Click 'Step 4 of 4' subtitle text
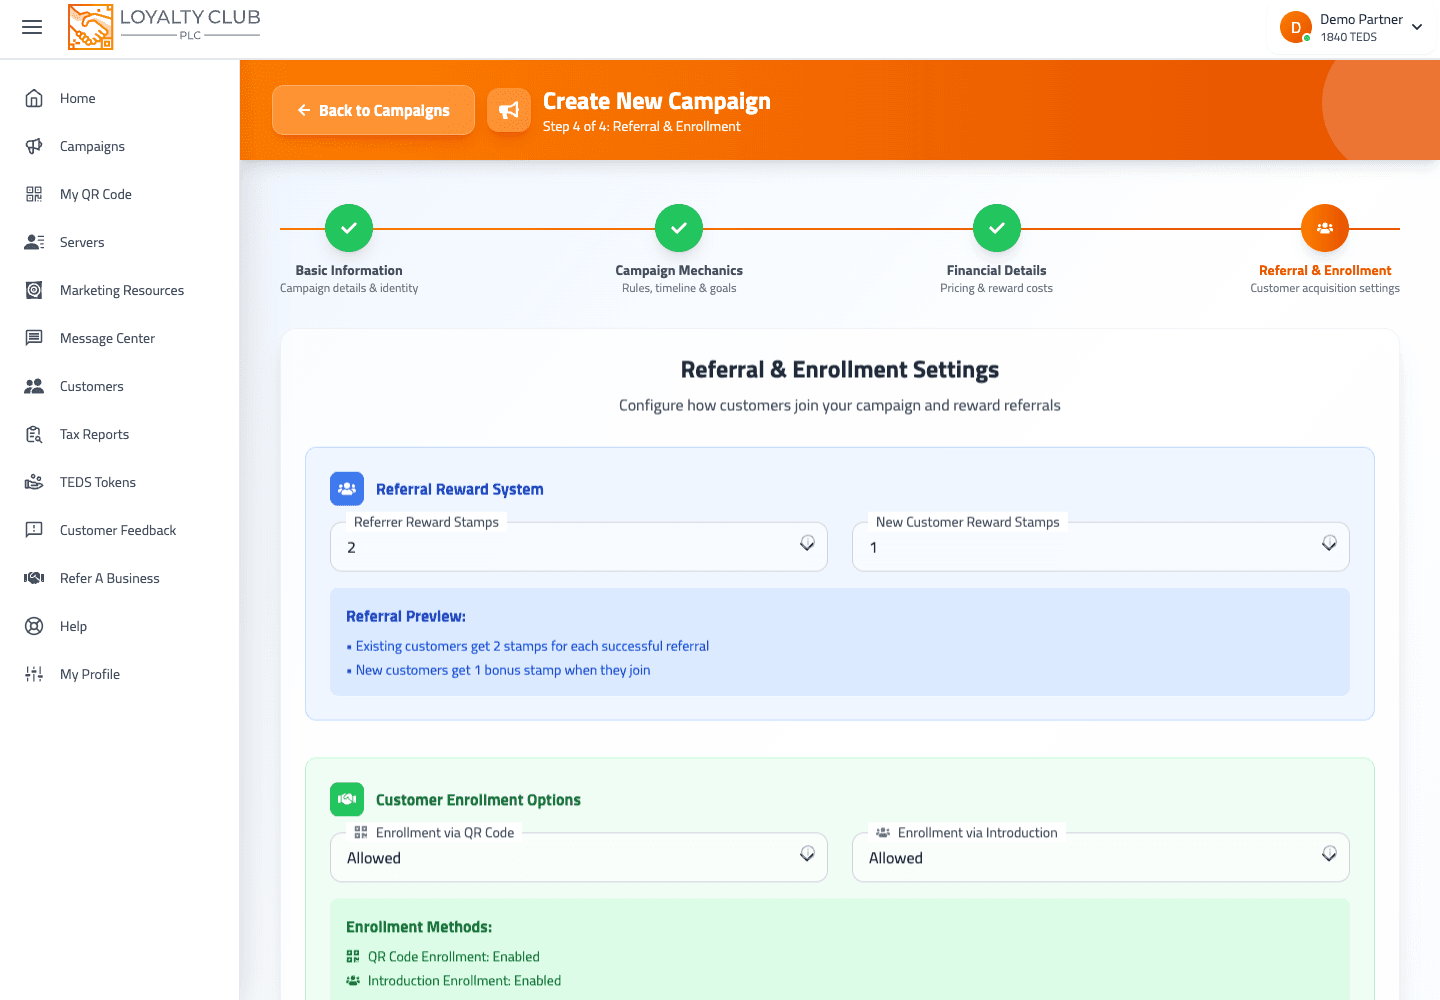 (x=642, y=126)
